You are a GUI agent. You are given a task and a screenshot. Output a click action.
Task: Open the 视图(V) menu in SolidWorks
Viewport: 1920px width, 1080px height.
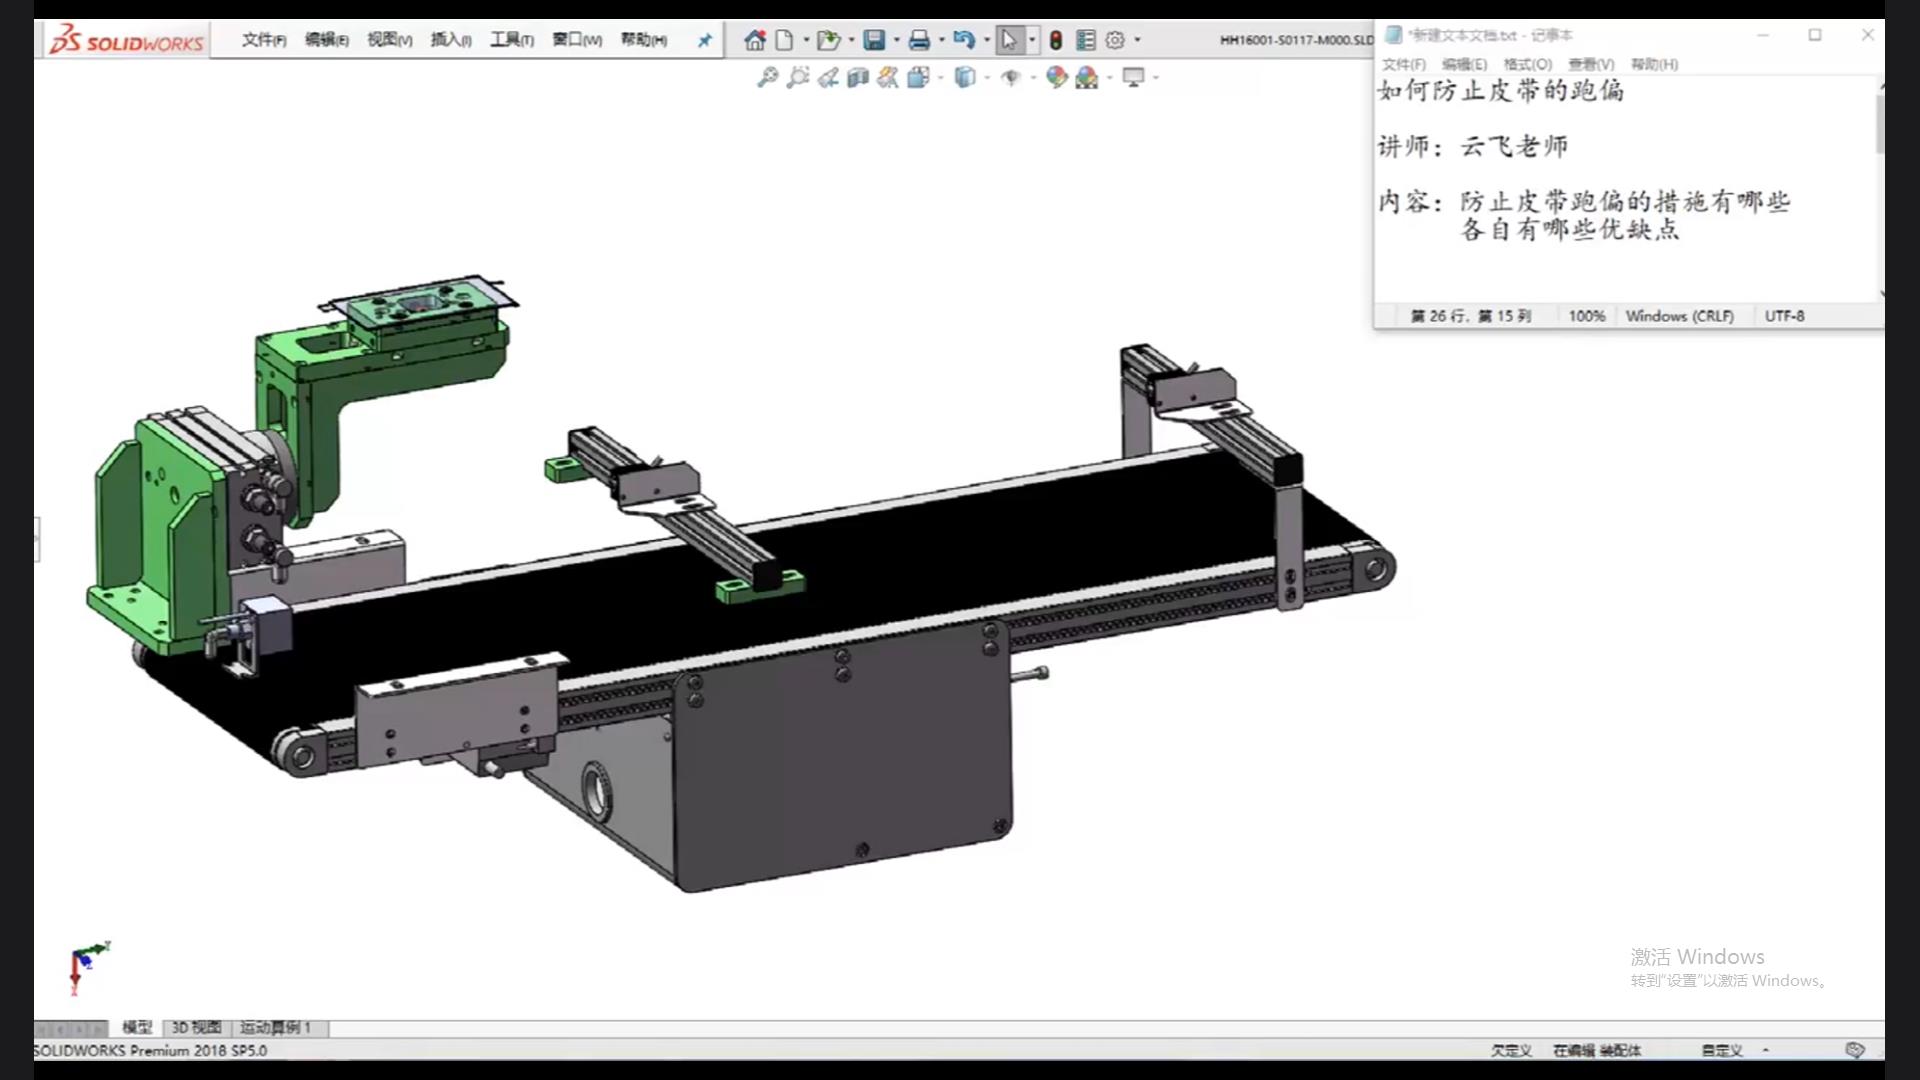coord(389,40)
